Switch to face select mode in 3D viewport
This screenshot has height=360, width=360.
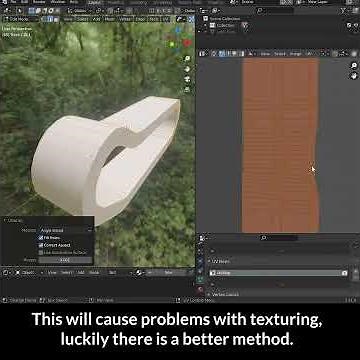click(56, 19)
